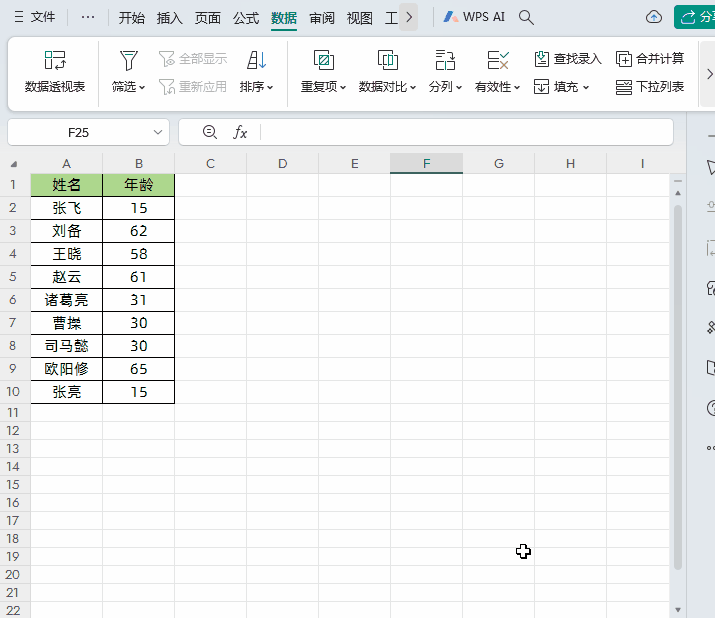Click the 合并计算 consolidate button

tap(650, 59)
